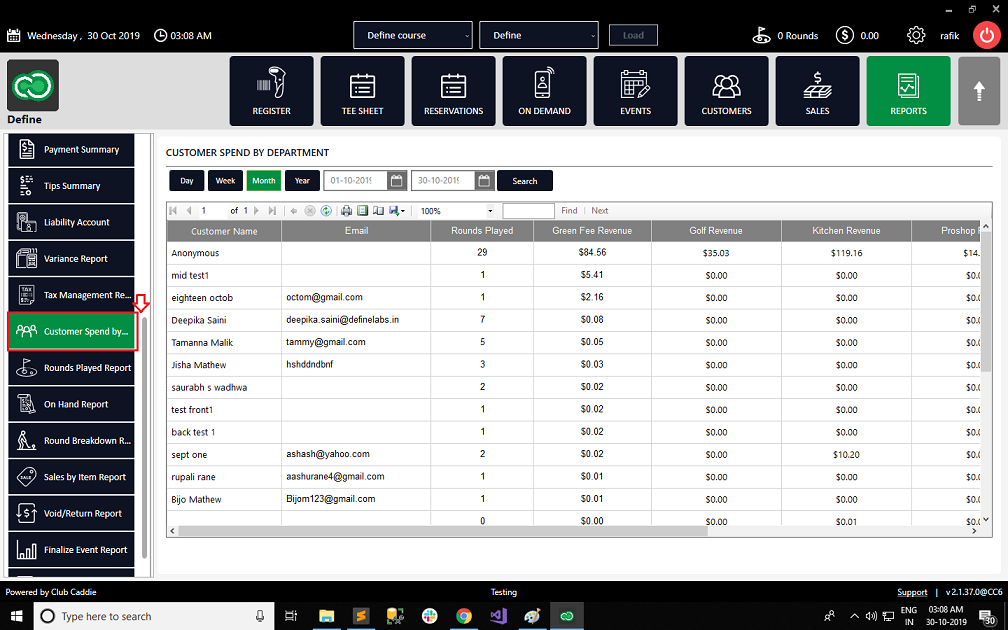Open the Register module
The height and width of the screenshot is (630, 1008).
(x=271, y=91)
